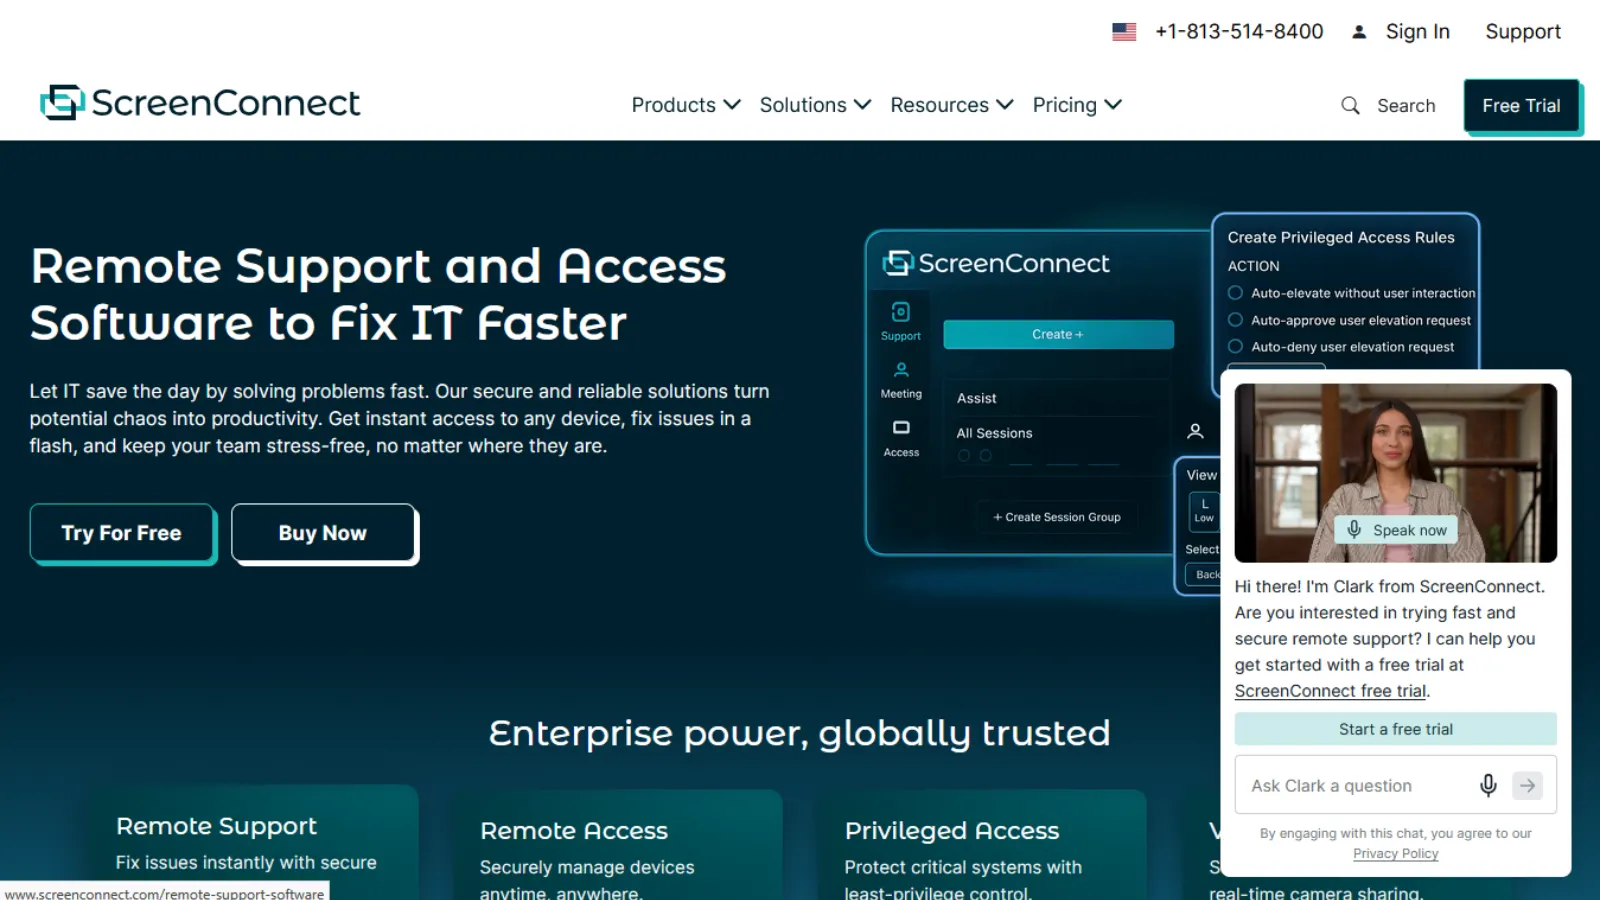
Task: Click the US flag country icon
Action: 1124,32
